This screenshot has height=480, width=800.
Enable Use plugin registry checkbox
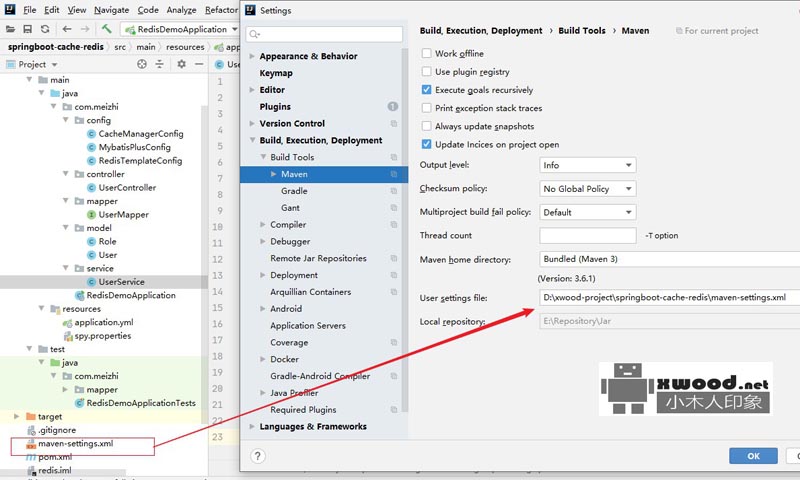point(427,71)
